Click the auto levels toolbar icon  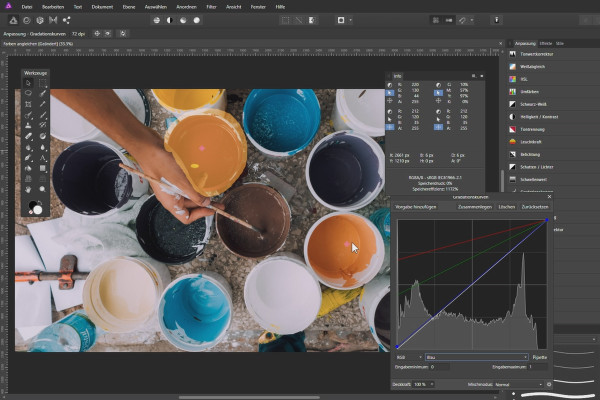tap(157, 20)
